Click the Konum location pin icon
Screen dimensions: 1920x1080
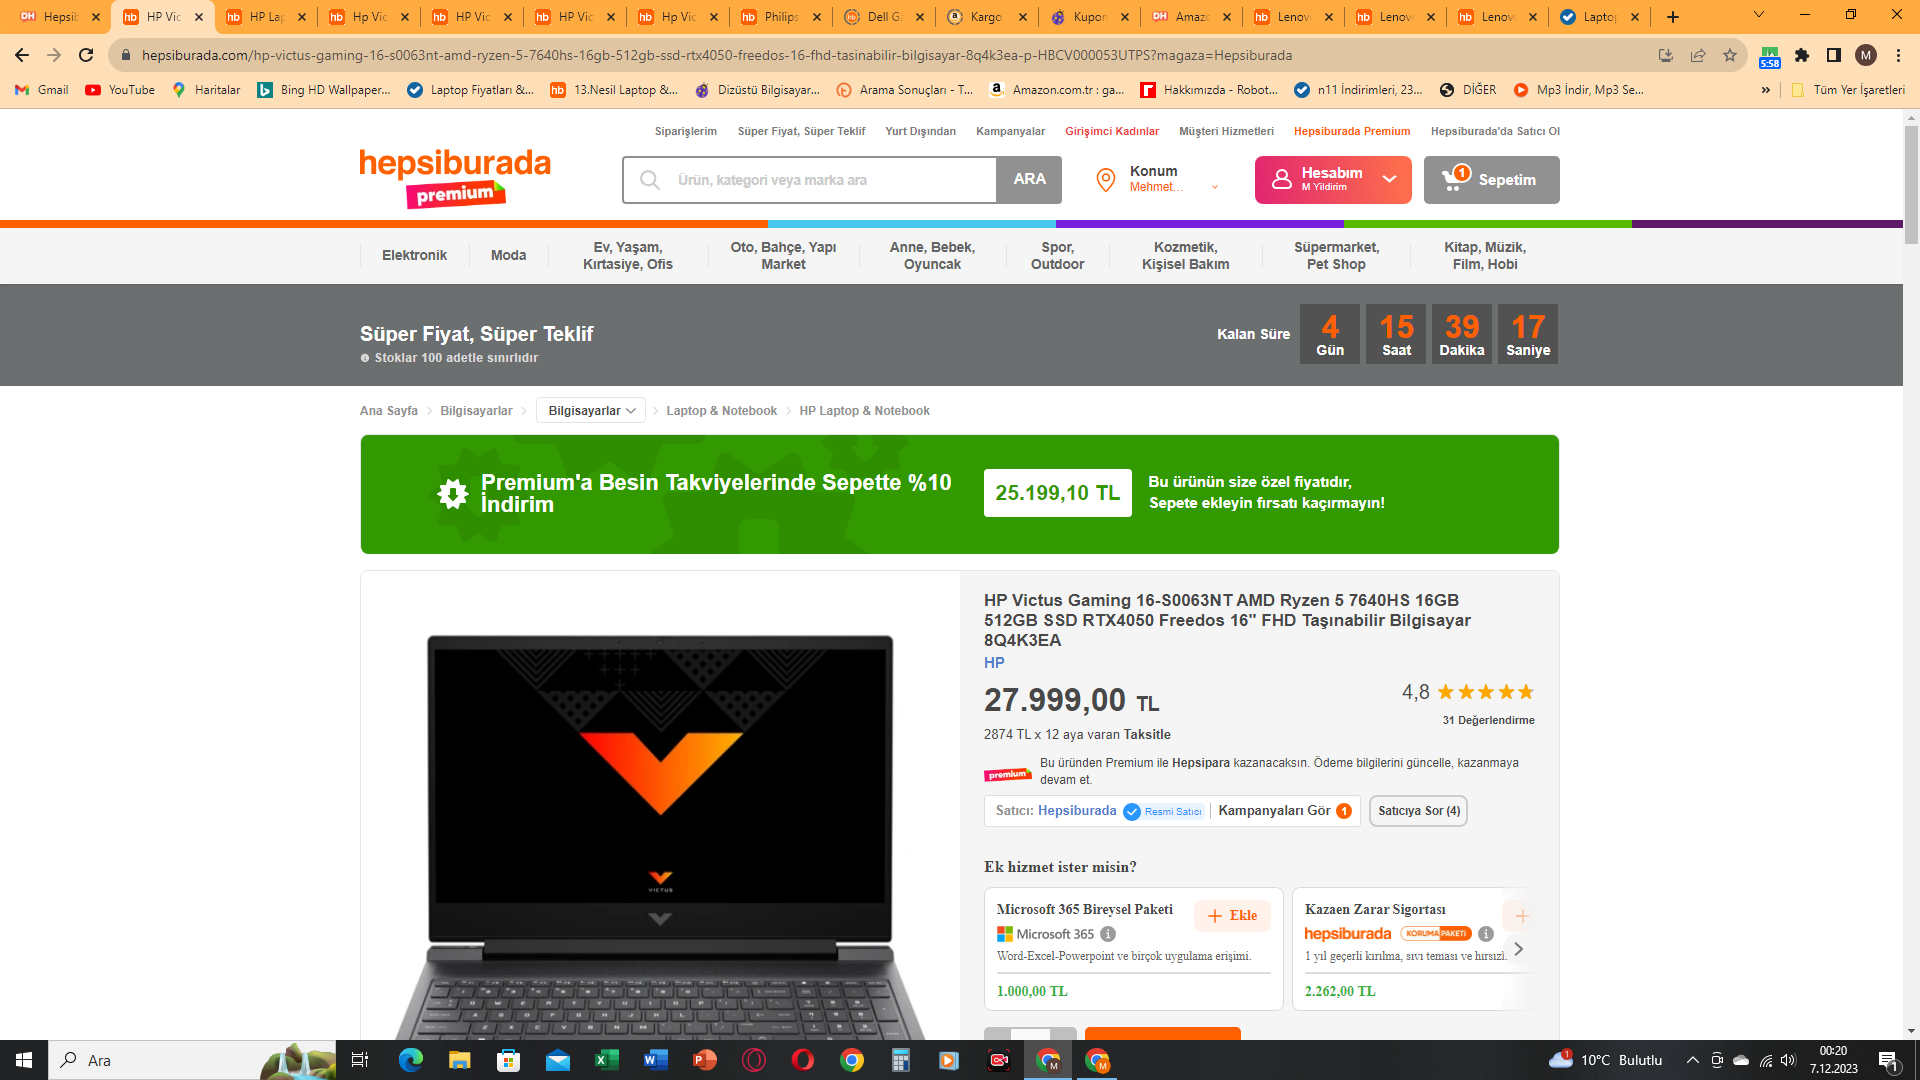pos(1105,180)
